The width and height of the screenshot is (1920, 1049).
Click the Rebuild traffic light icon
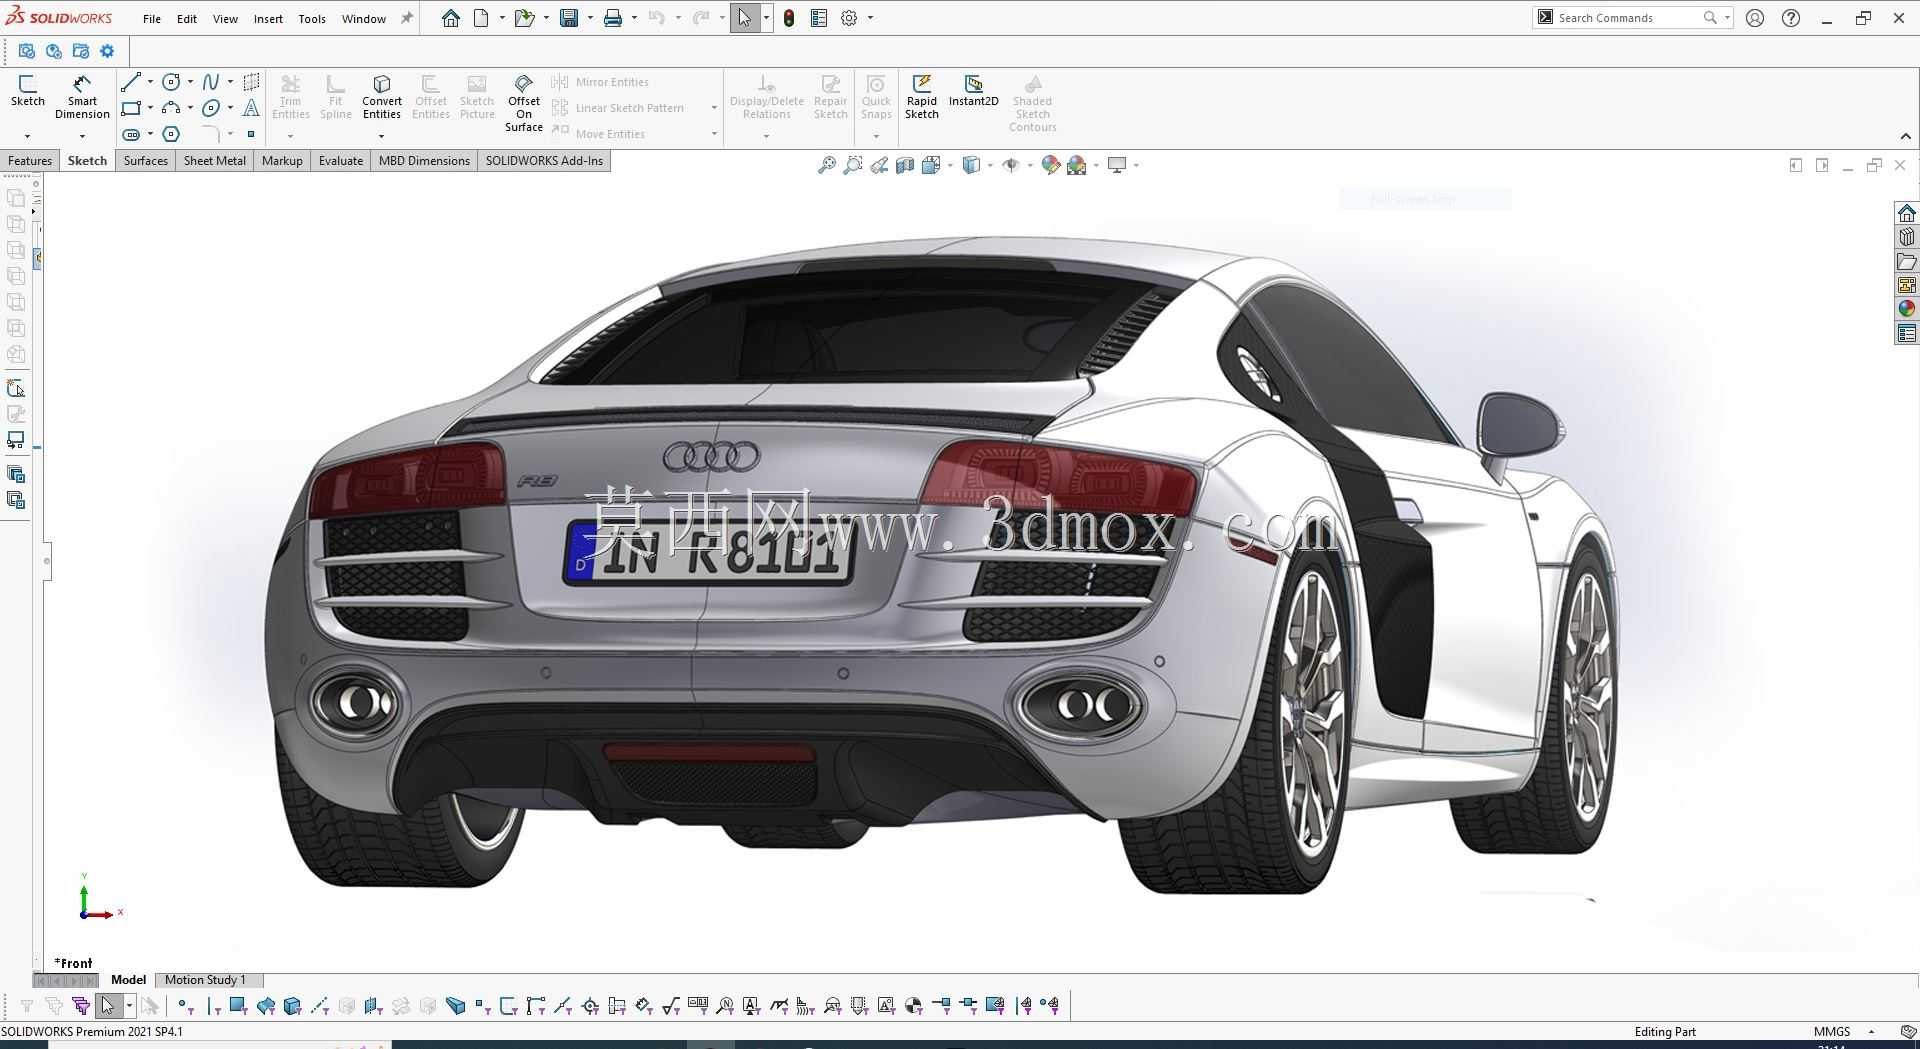click(x=789, y=18)
